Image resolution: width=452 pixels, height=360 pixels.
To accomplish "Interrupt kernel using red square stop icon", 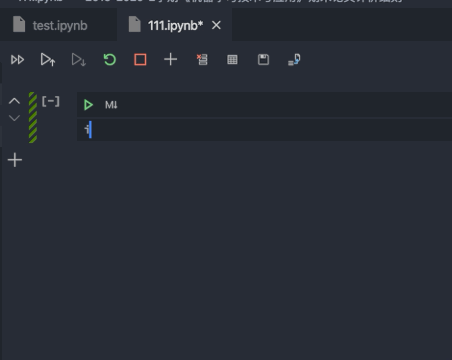I will (x=140, y=60).
